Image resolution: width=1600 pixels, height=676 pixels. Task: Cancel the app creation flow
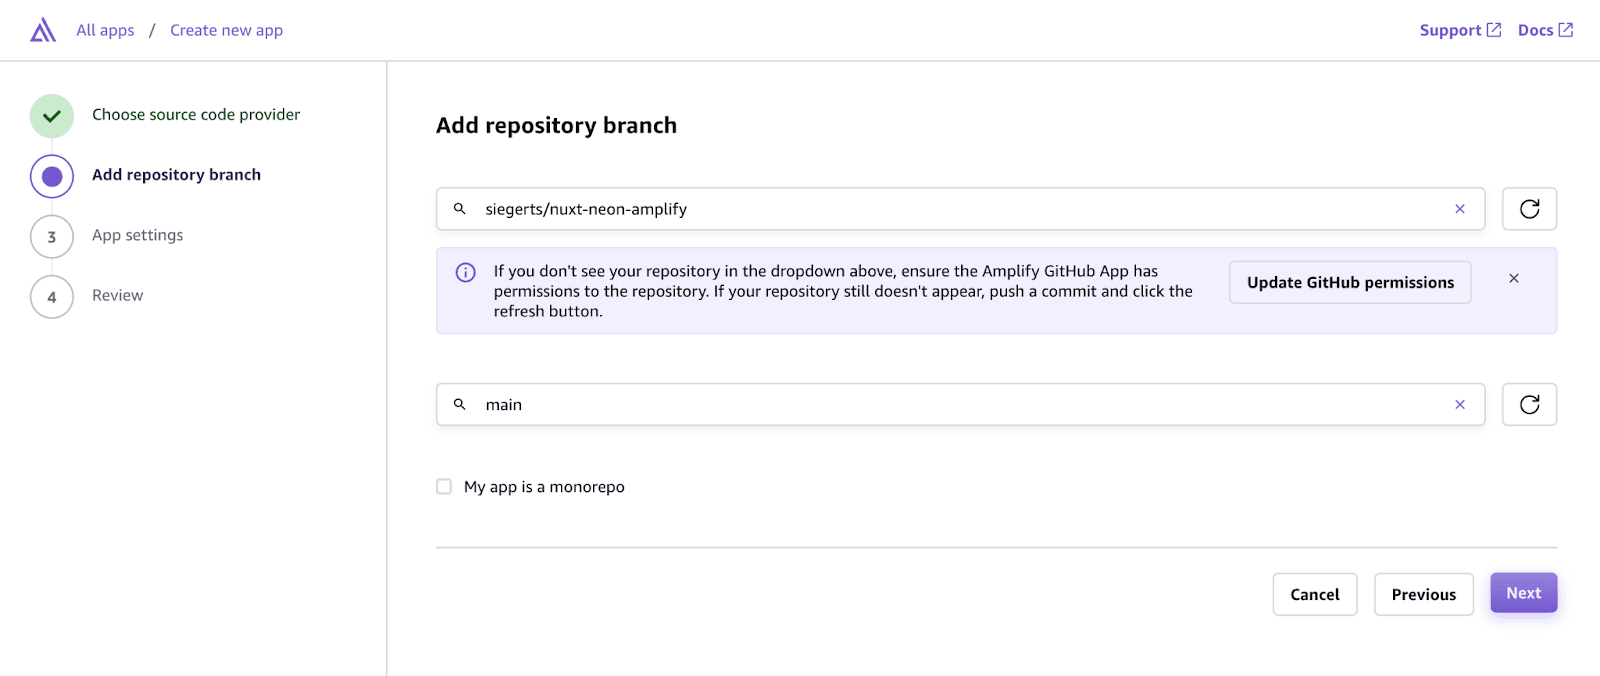[x=1314, y=593]
